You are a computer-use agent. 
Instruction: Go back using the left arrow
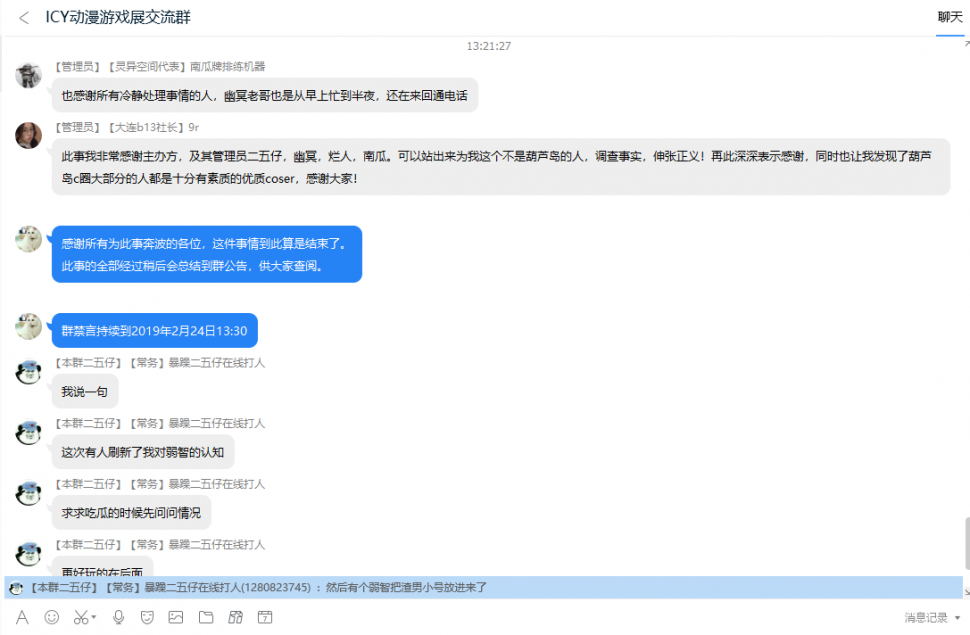click(24, 18)
